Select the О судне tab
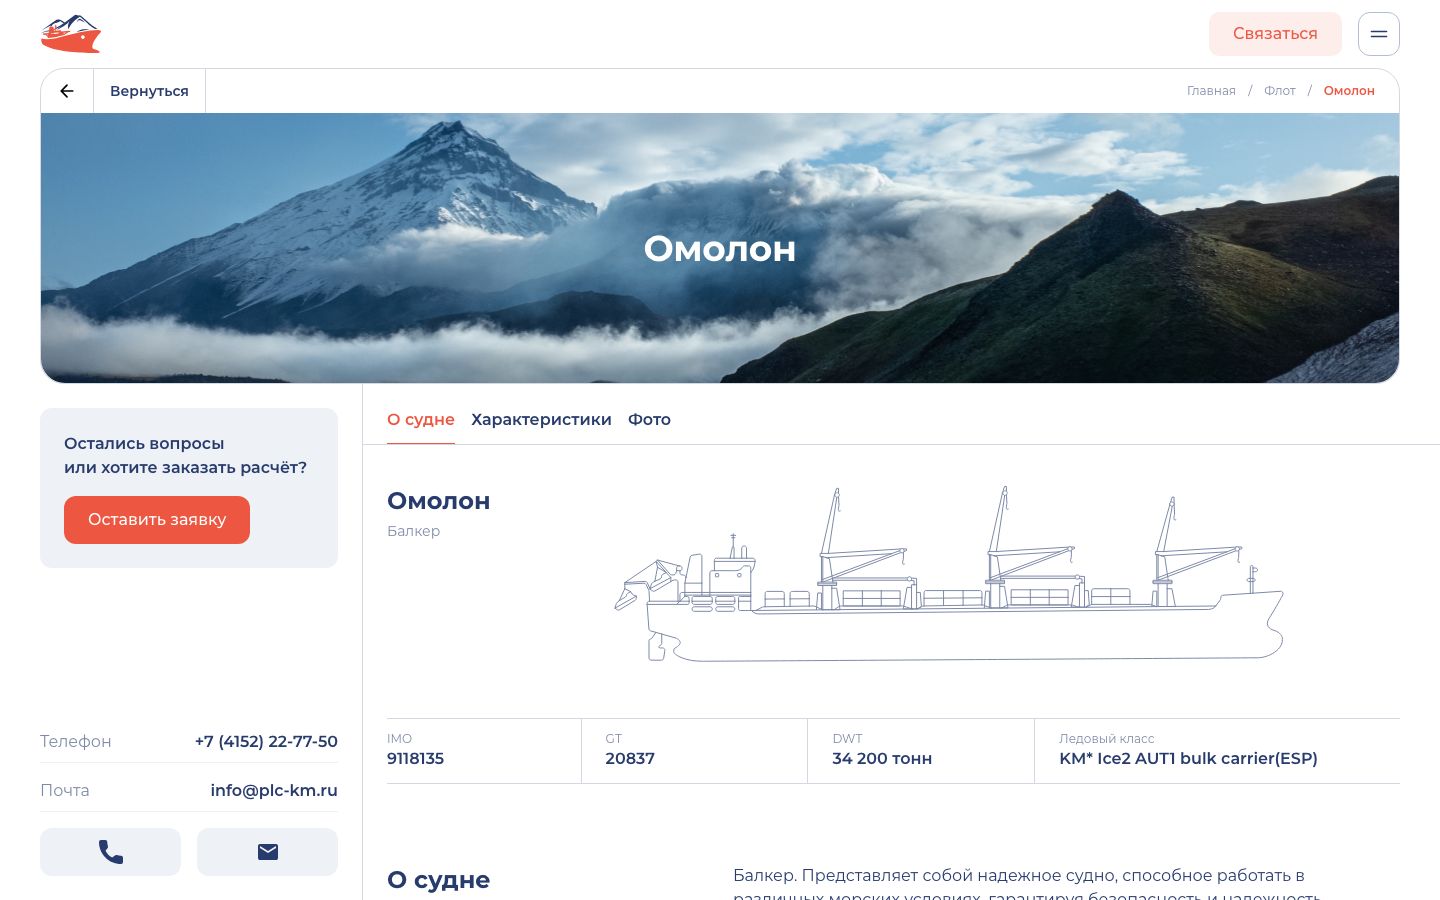The height and width of the screenshot is (900, 1440). pos(421,420)
